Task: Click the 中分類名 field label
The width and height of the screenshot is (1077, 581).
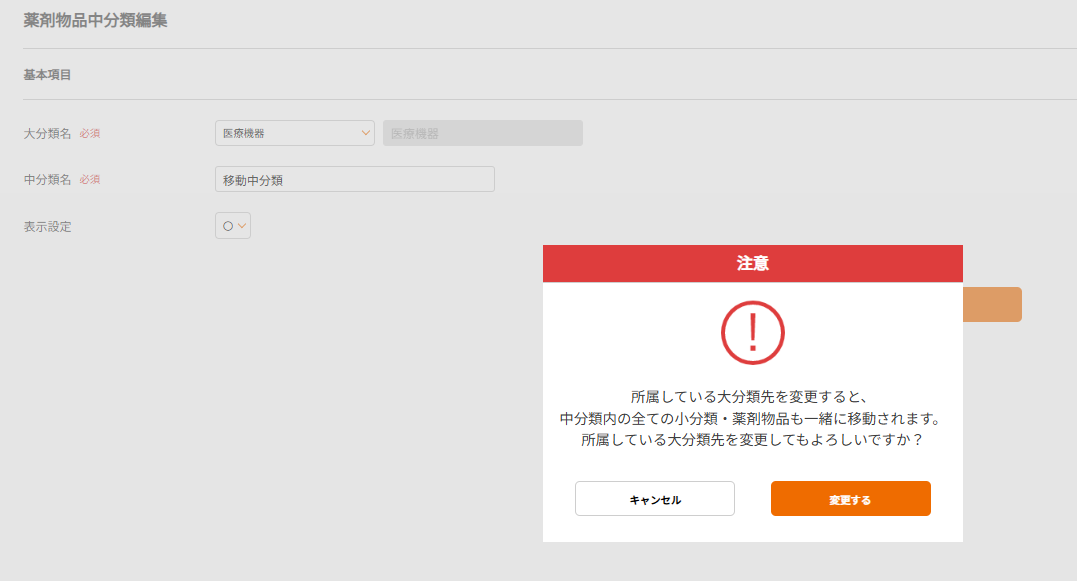Action: coord(47,180)
